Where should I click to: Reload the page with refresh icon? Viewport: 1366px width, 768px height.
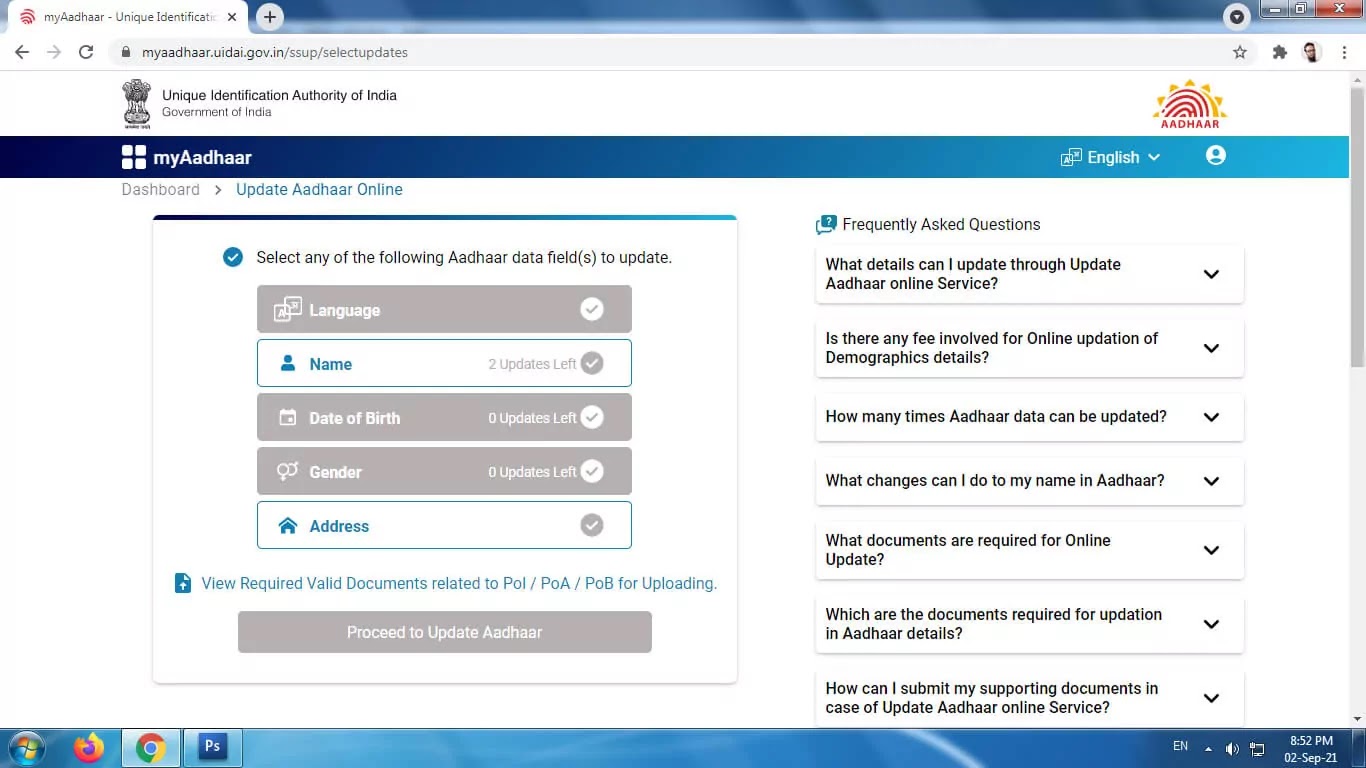tap(86, 52)
